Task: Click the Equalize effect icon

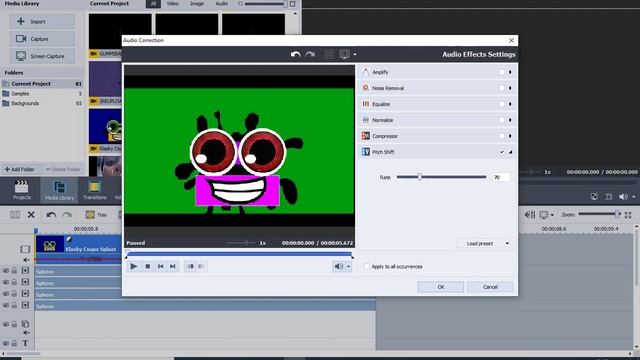Action: point(366,104)
